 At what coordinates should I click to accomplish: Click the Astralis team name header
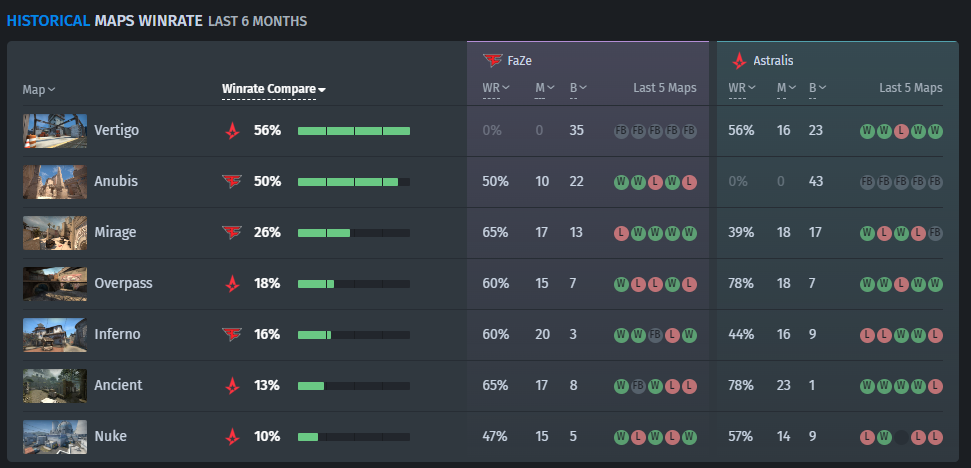pos(773,61)
